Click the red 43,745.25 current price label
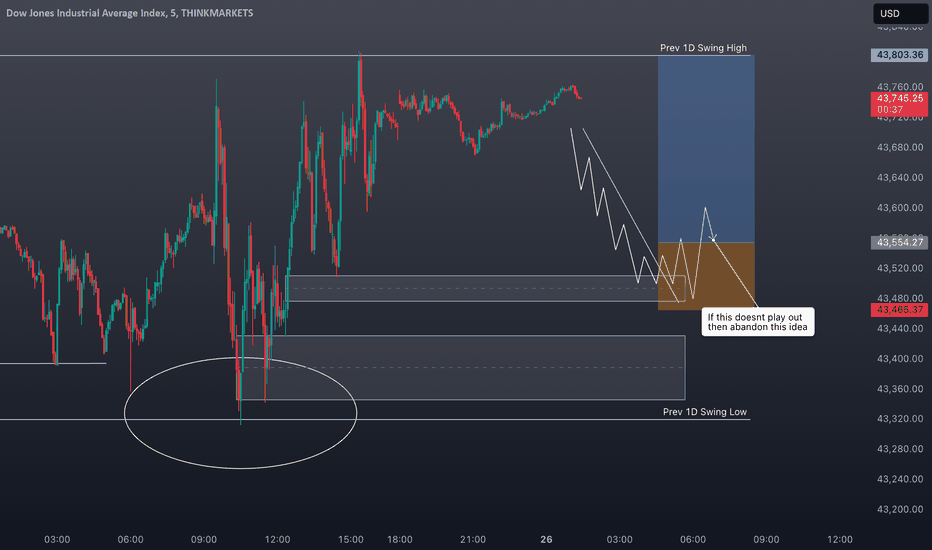This screenshot has width=932, height=550. 899,103
